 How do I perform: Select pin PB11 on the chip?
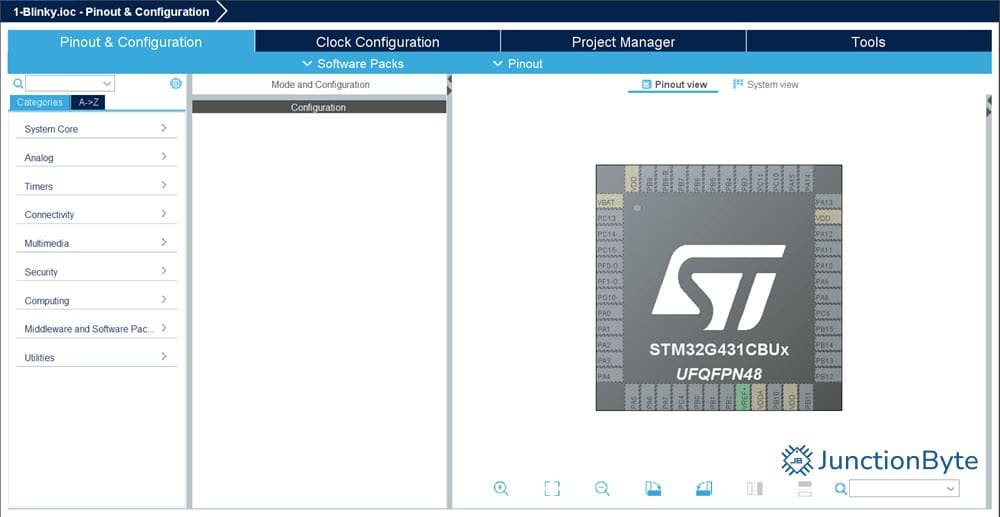click(x=807, y=398)
